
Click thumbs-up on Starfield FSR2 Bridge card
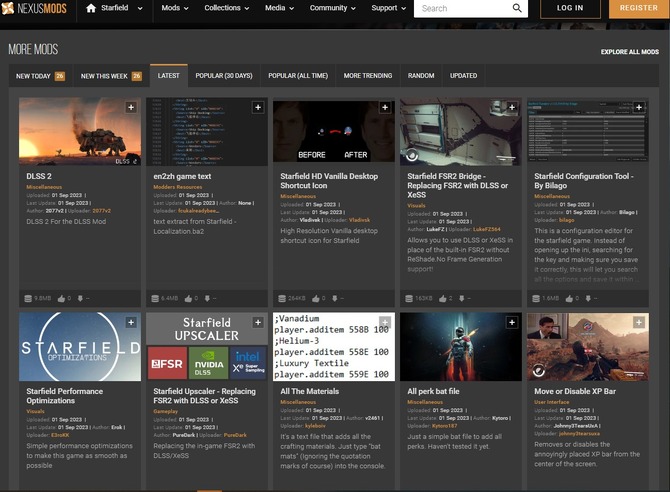tap(443, 298)
